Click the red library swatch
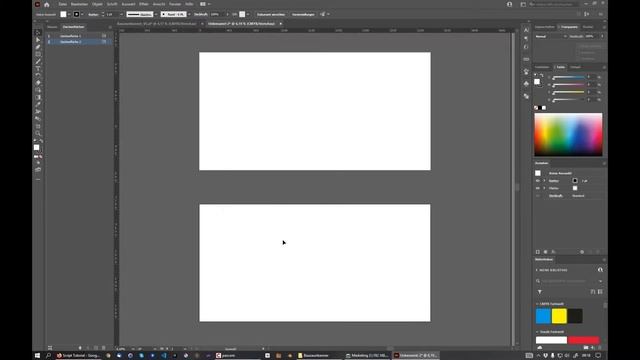This screenshot has height=360, width=640. 584,340
